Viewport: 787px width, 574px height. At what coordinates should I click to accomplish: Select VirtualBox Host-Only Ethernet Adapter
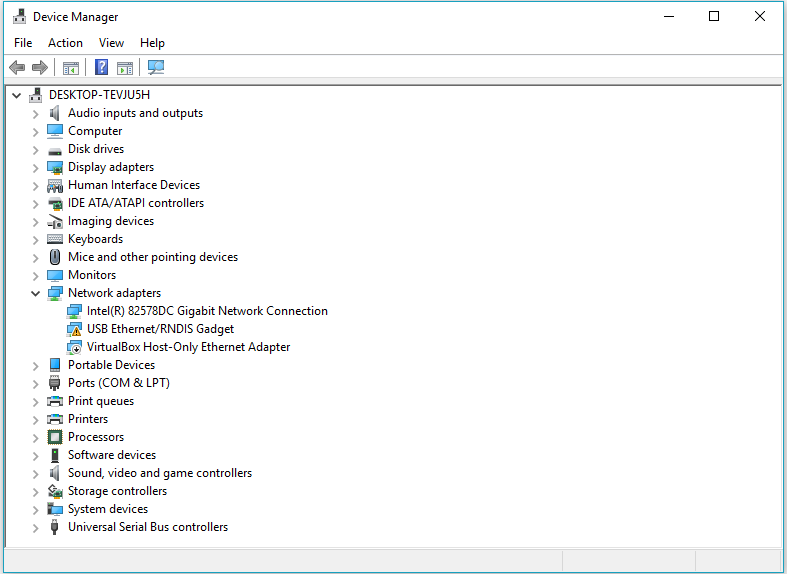[x=188, y=347]
